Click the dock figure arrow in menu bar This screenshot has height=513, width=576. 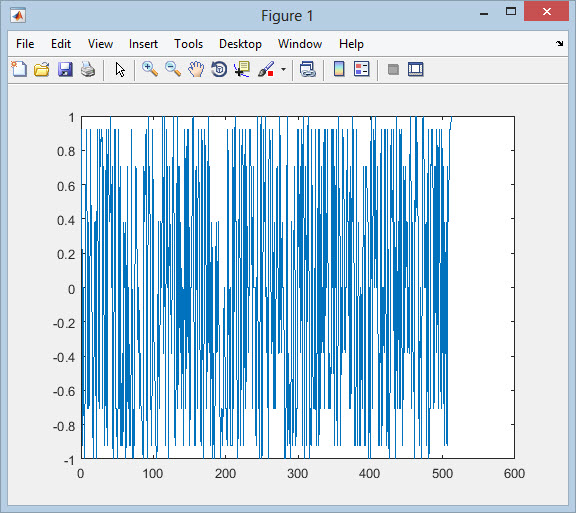click(559, 44)
